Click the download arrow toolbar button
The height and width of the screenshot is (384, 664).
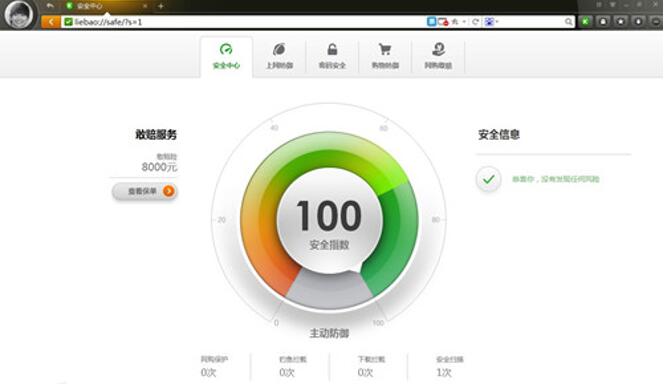pyautogui.click(x=638, y=21)
